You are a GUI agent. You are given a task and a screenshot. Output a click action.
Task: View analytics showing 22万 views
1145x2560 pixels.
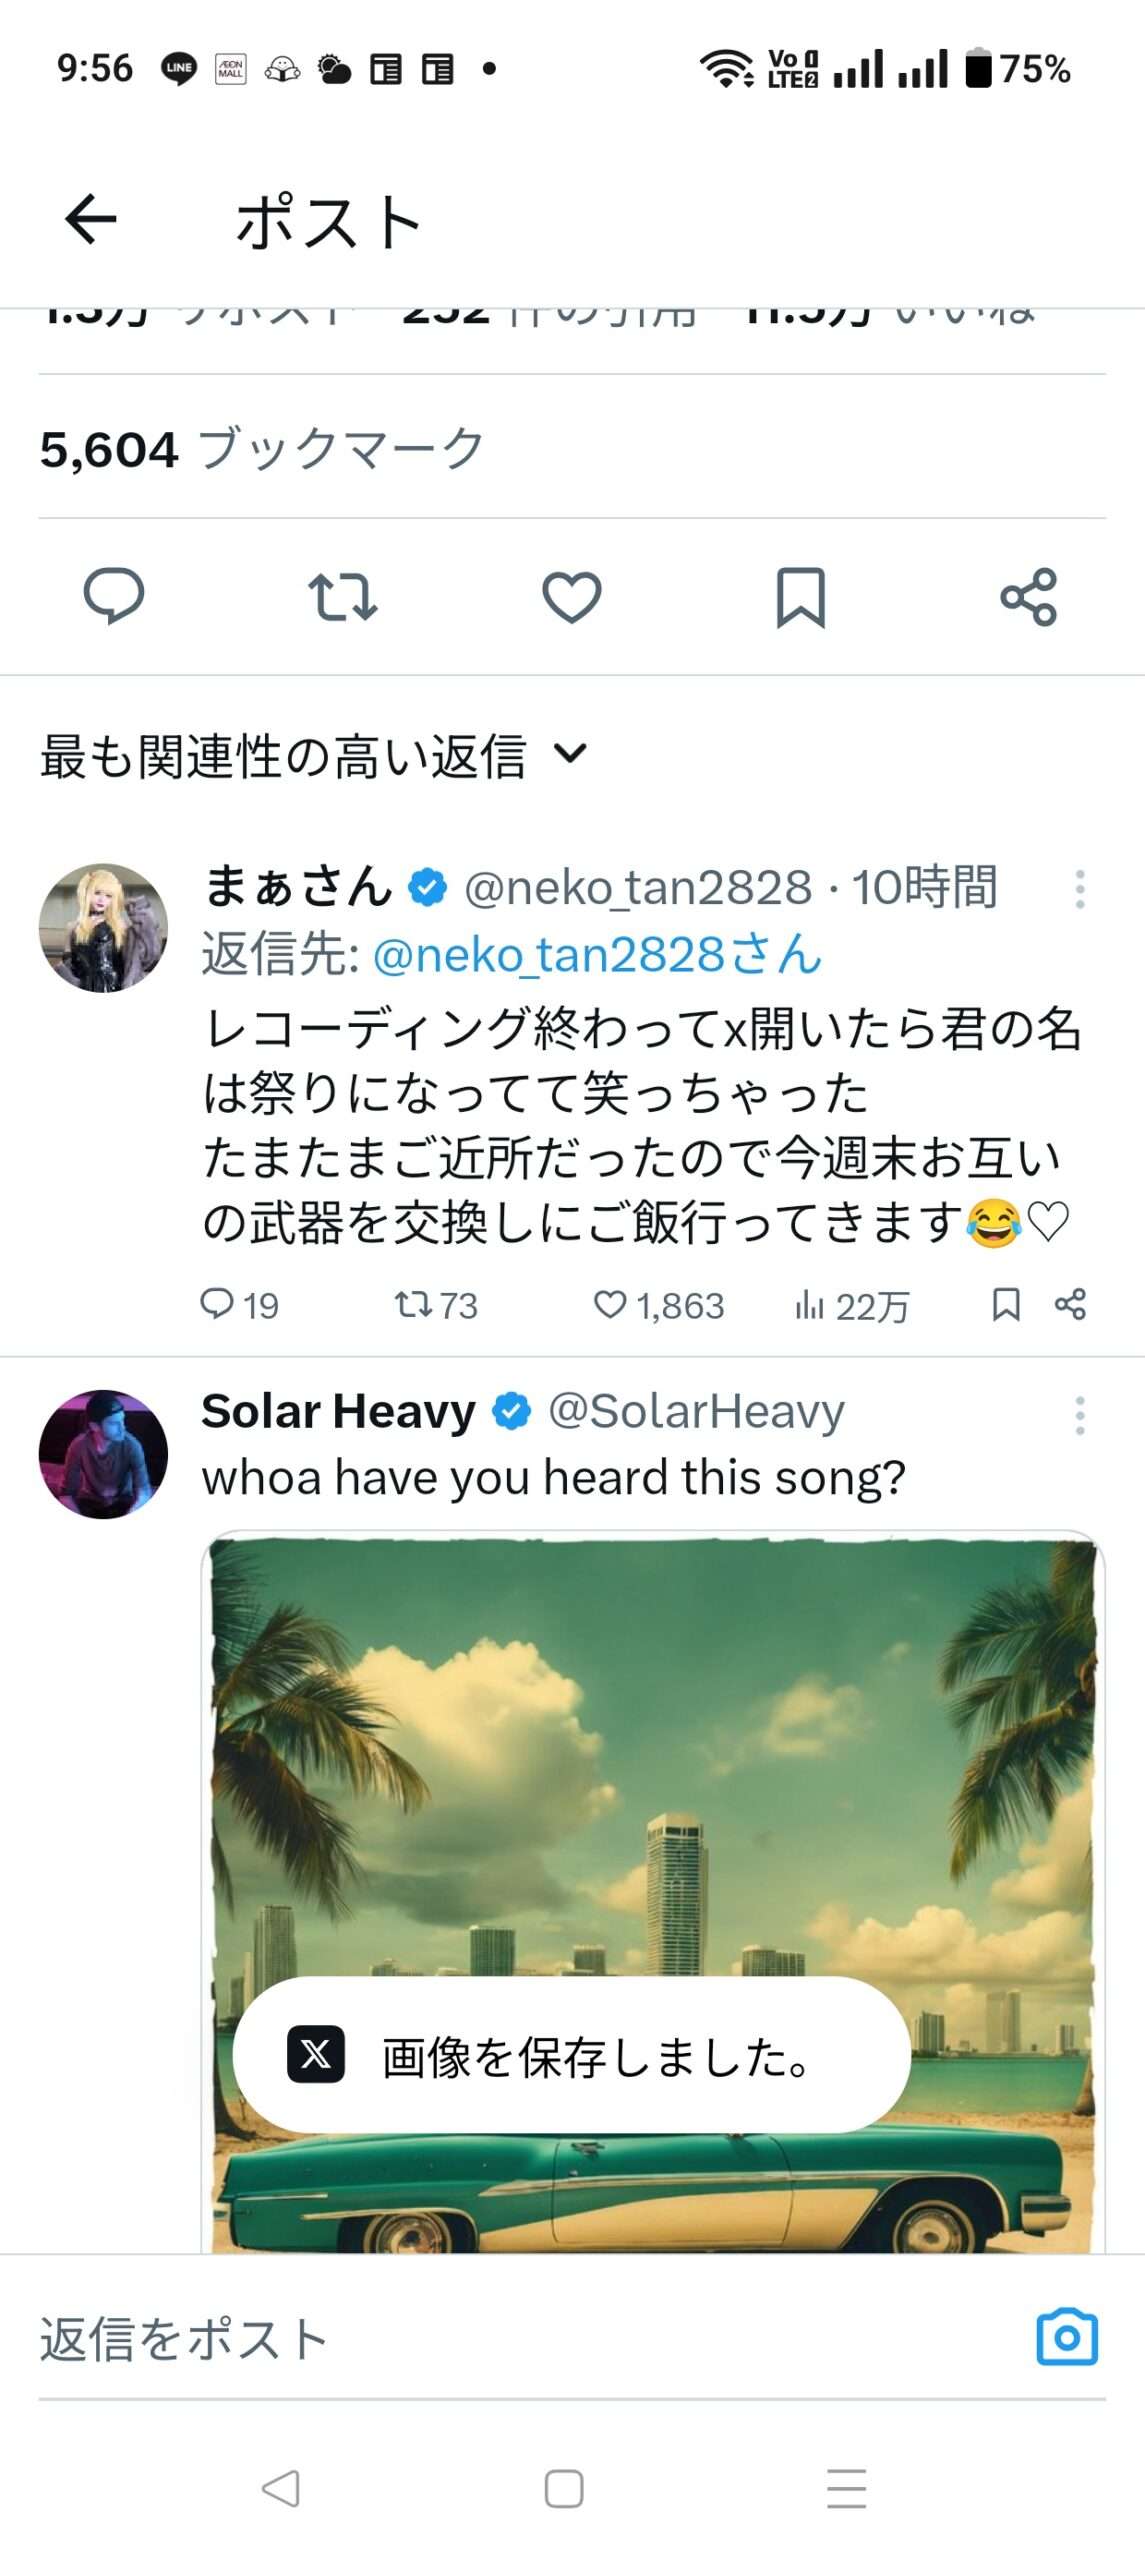(852, 1305)
